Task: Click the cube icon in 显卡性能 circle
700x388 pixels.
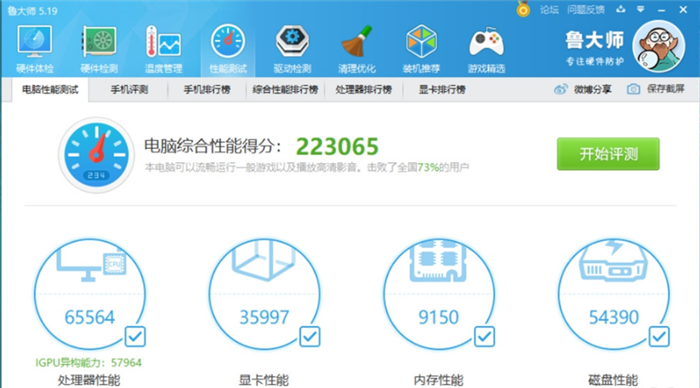Action: click(x=264, y=260)
